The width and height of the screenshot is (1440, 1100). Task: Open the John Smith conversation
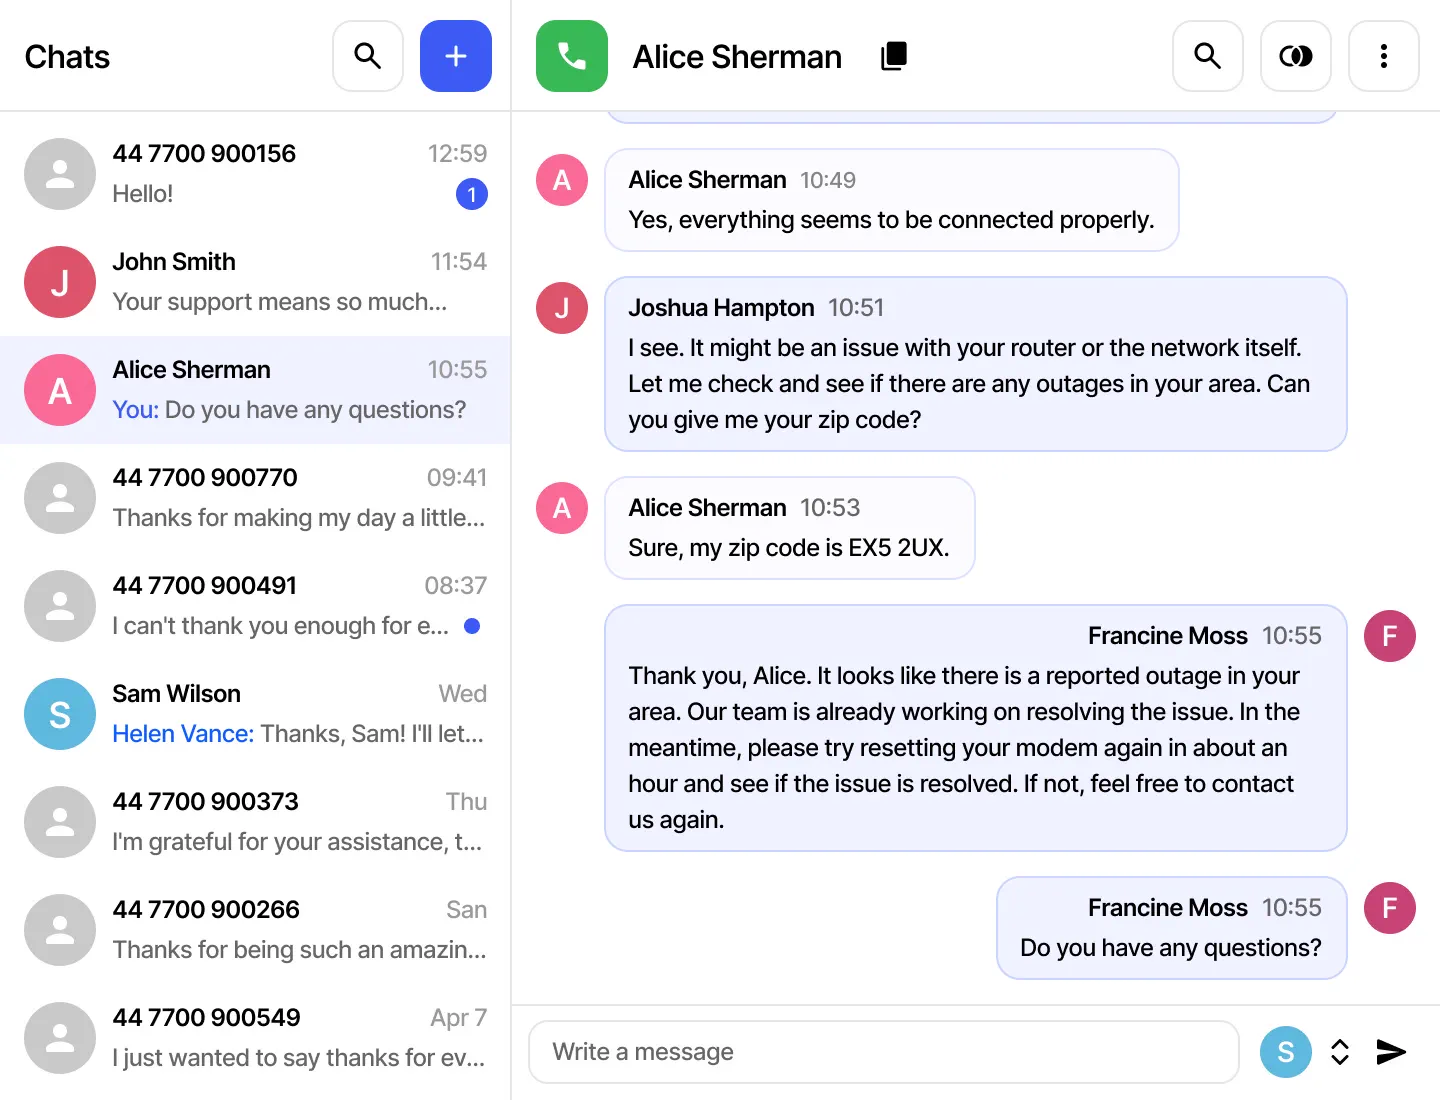tap(256, 282)
